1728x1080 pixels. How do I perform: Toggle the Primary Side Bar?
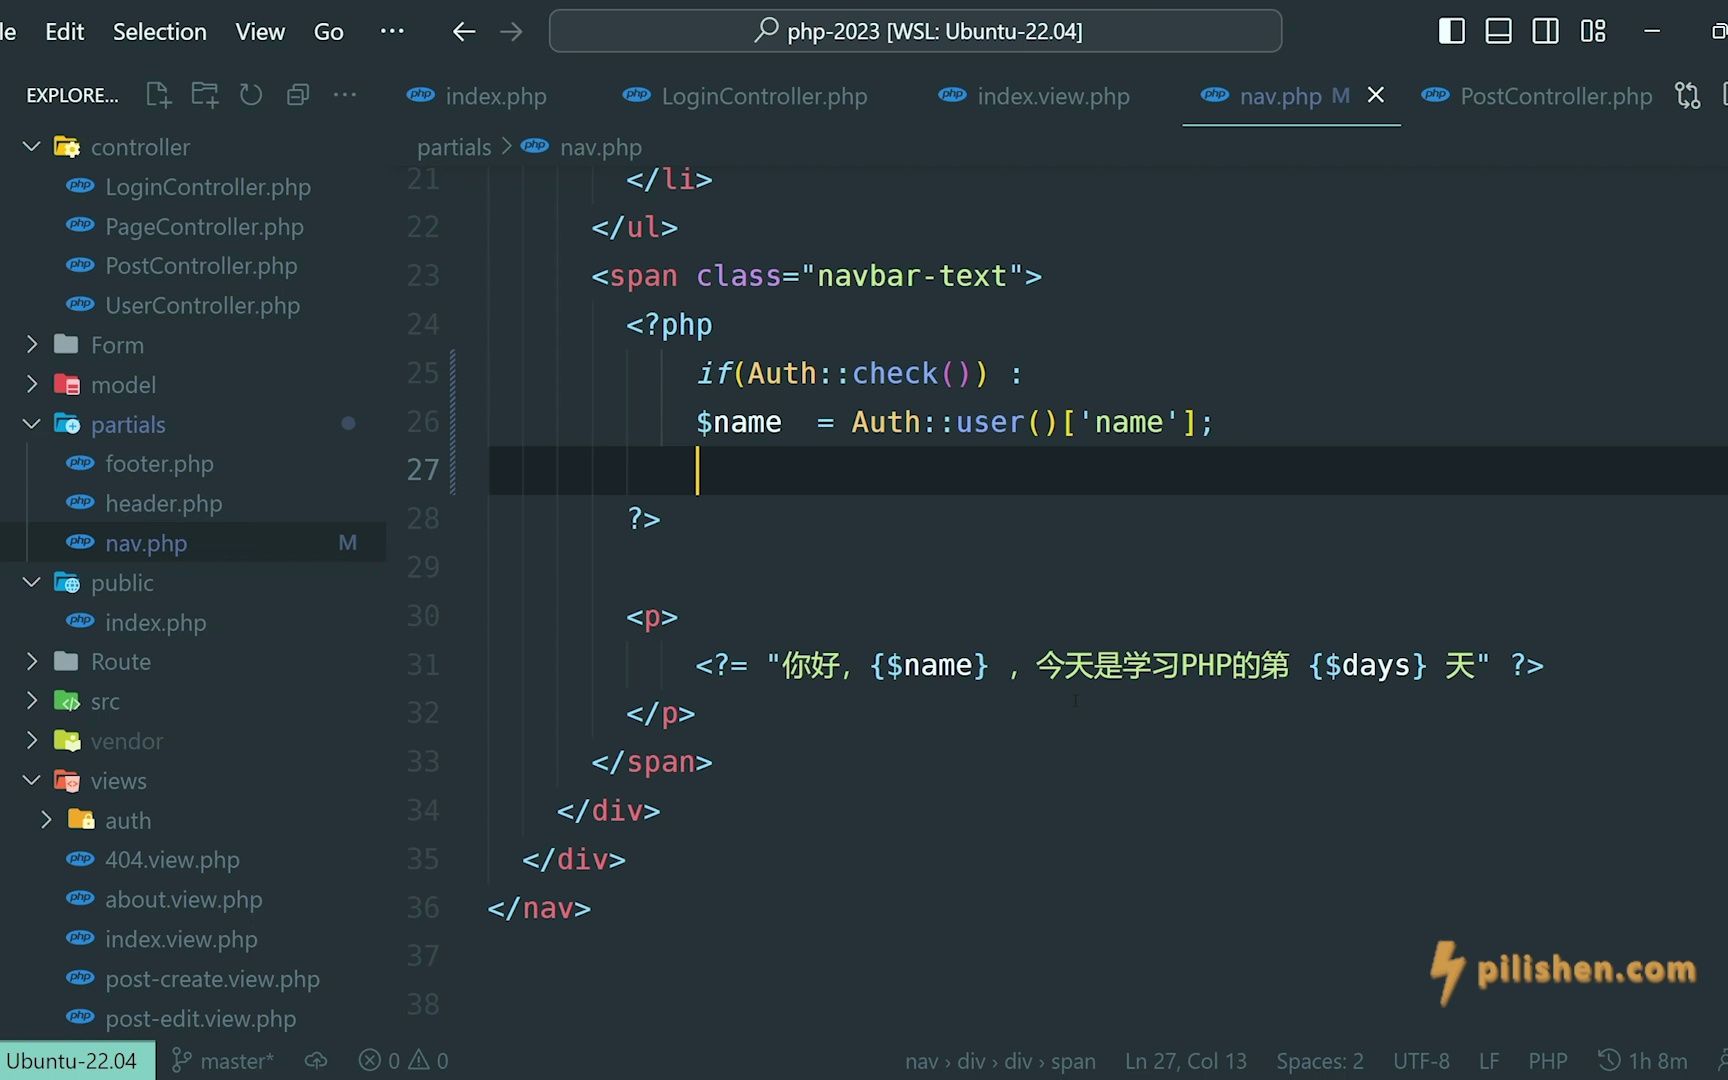click(1451, 31)
